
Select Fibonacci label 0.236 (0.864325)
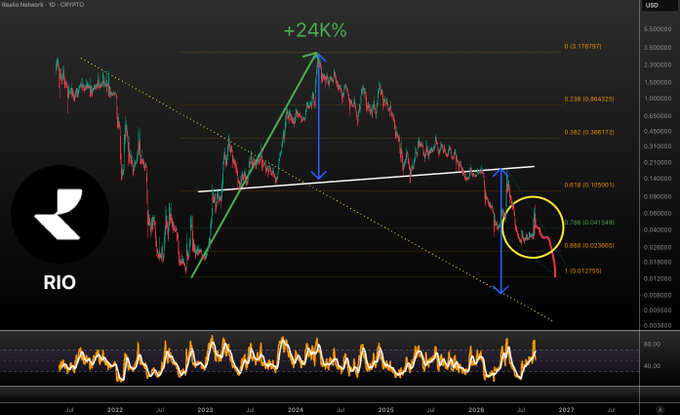(x=589, y=99)
